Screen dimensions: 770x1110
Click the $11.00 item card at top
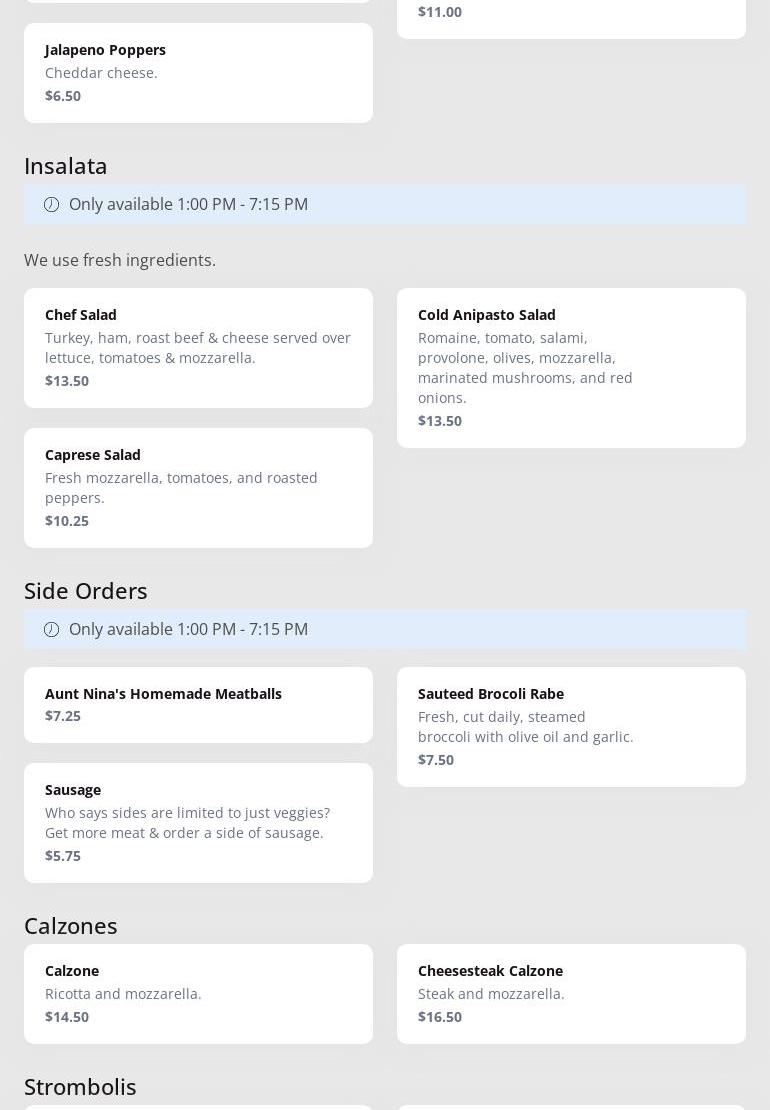point(571,15)
